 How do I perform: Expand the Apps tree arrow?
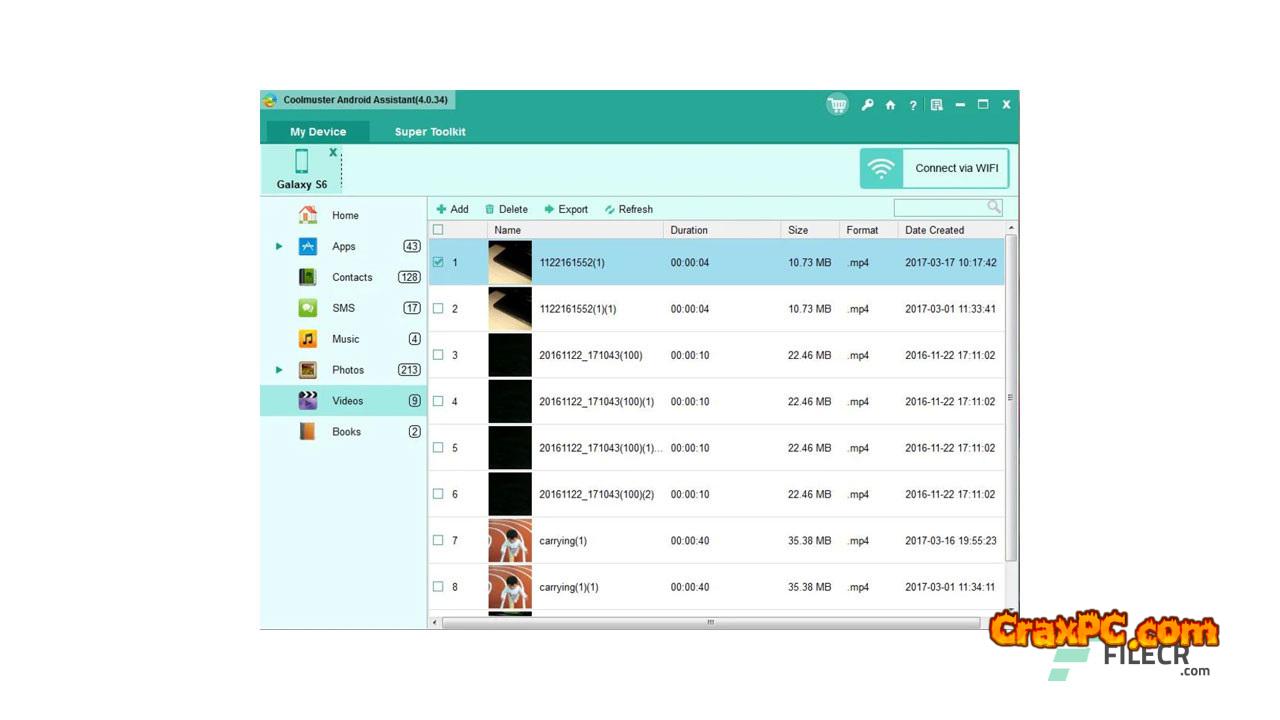click(x=279, y=246)
